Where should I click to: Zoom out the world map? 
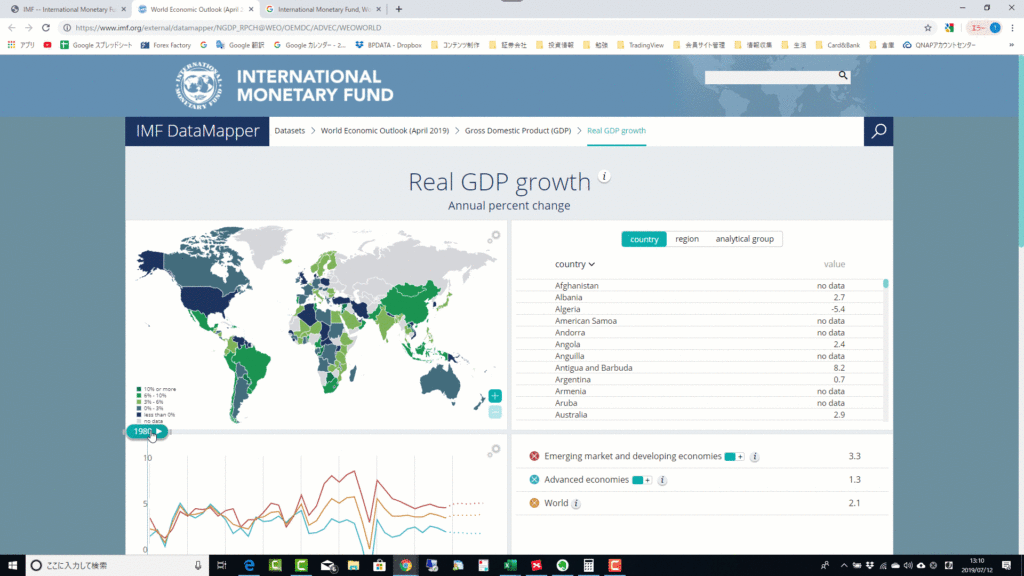[x=495, y=412]
